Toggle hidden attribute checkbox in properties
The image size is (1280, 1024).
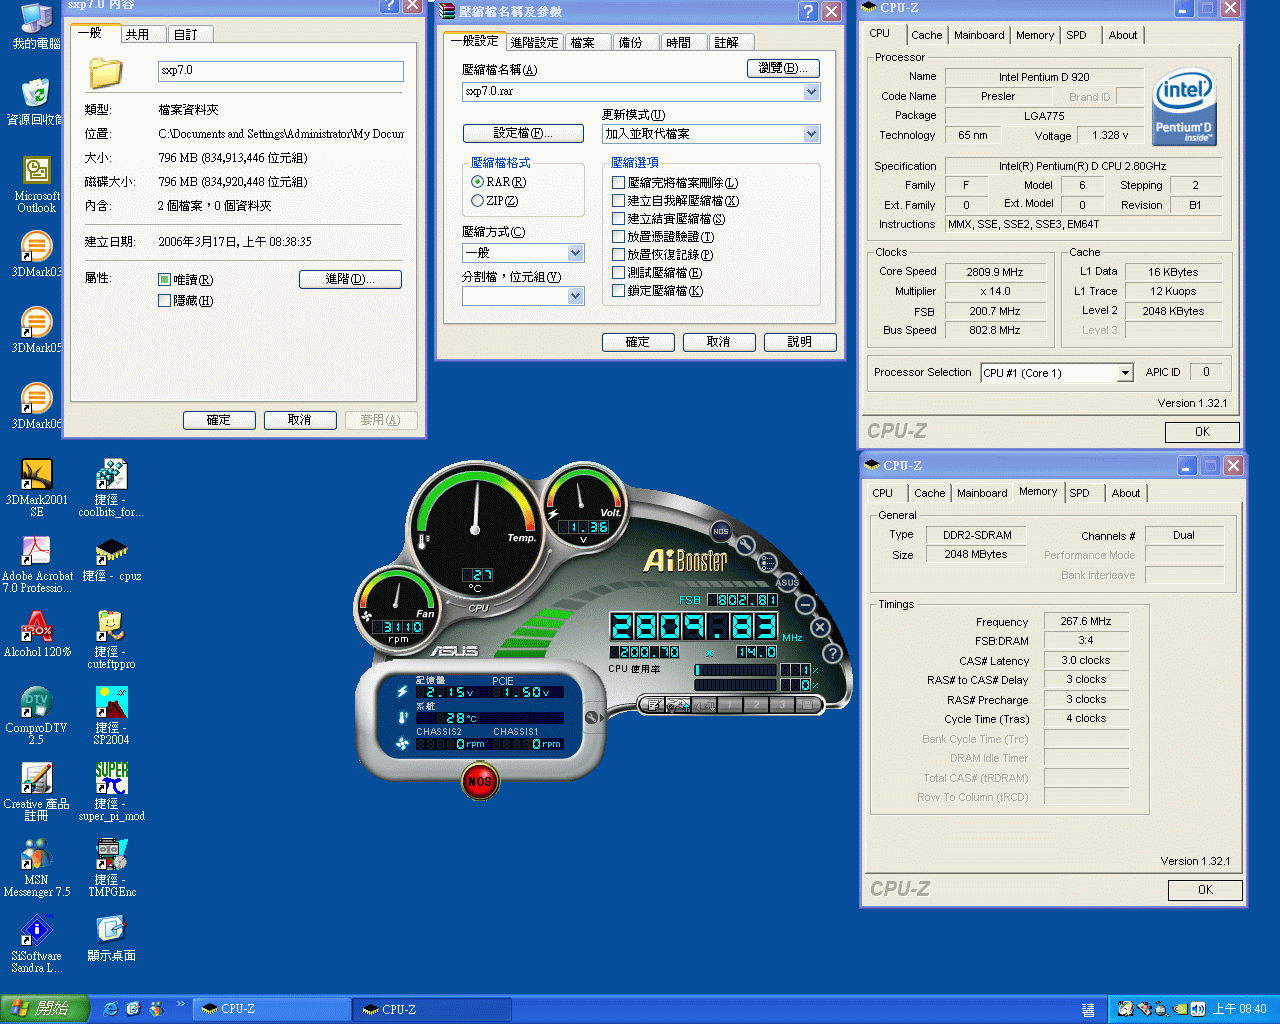coord(164,301)
